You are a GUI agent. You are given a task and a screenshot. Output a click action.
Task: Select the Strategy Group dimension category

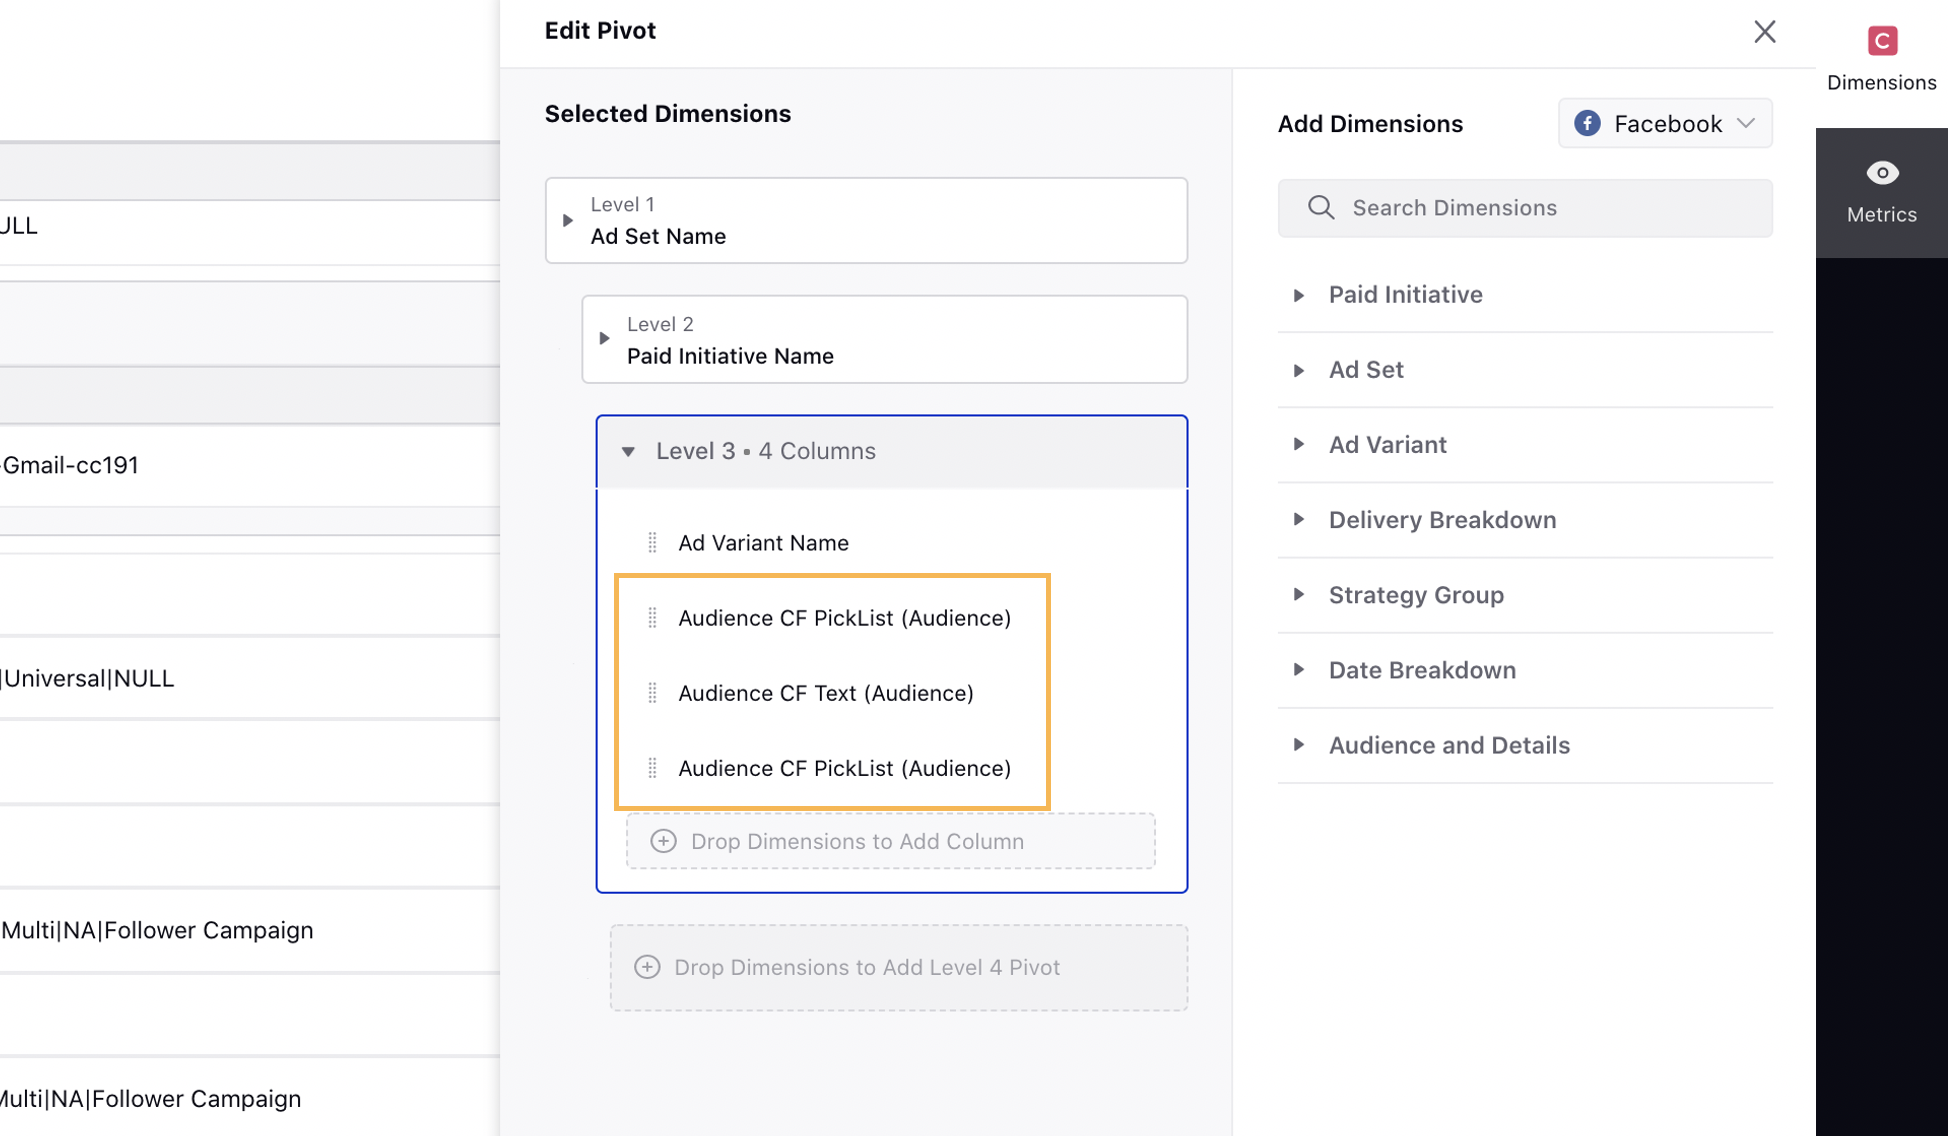[x=1417, y=594]
